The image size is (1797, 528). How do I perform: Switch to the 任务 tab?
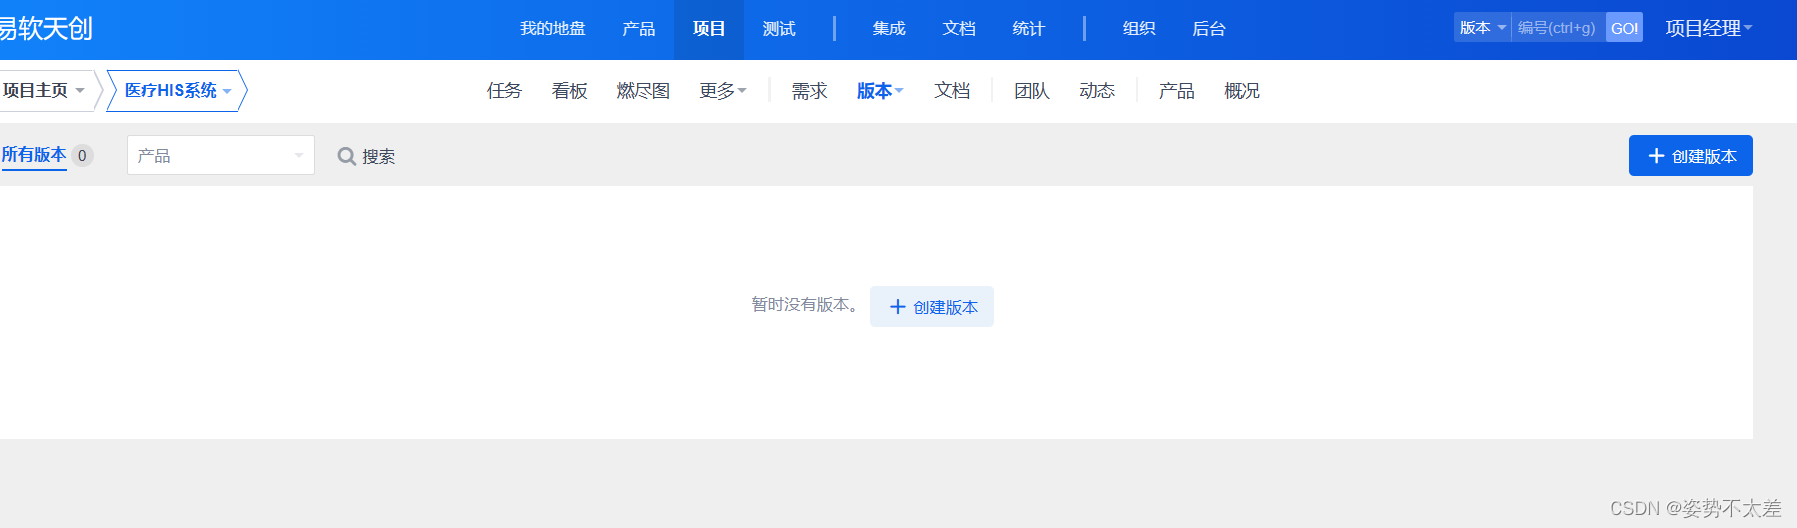click(x=504, y=91)
